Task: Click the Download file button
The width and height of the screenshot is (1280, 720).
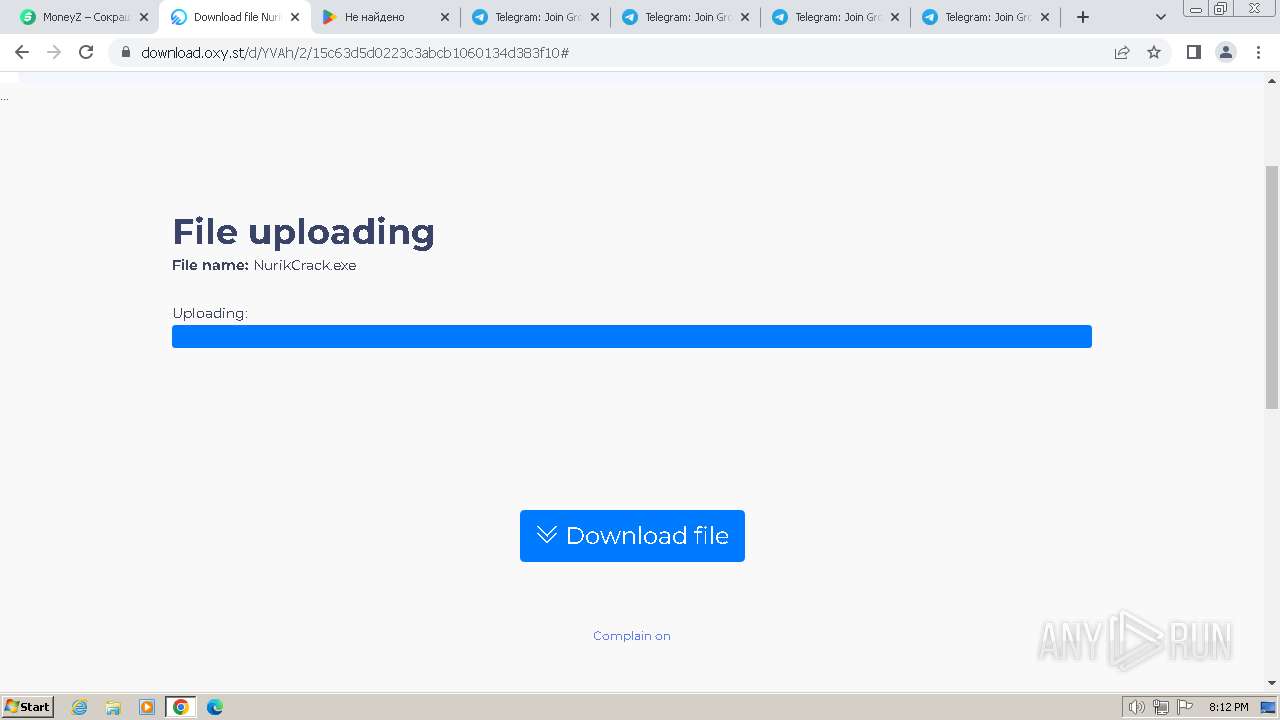Action: pyautogui.click(x=632, y=536)
